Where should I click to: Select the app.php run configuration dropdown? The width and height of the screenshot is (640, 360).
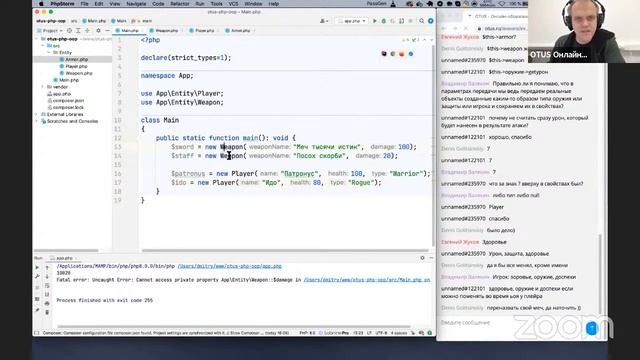coord(351,21)
